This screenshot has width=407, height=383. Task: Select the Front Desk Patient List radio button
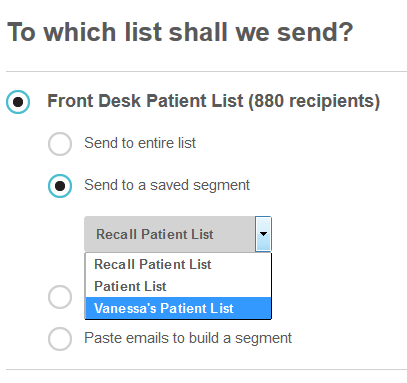point(18,102)
